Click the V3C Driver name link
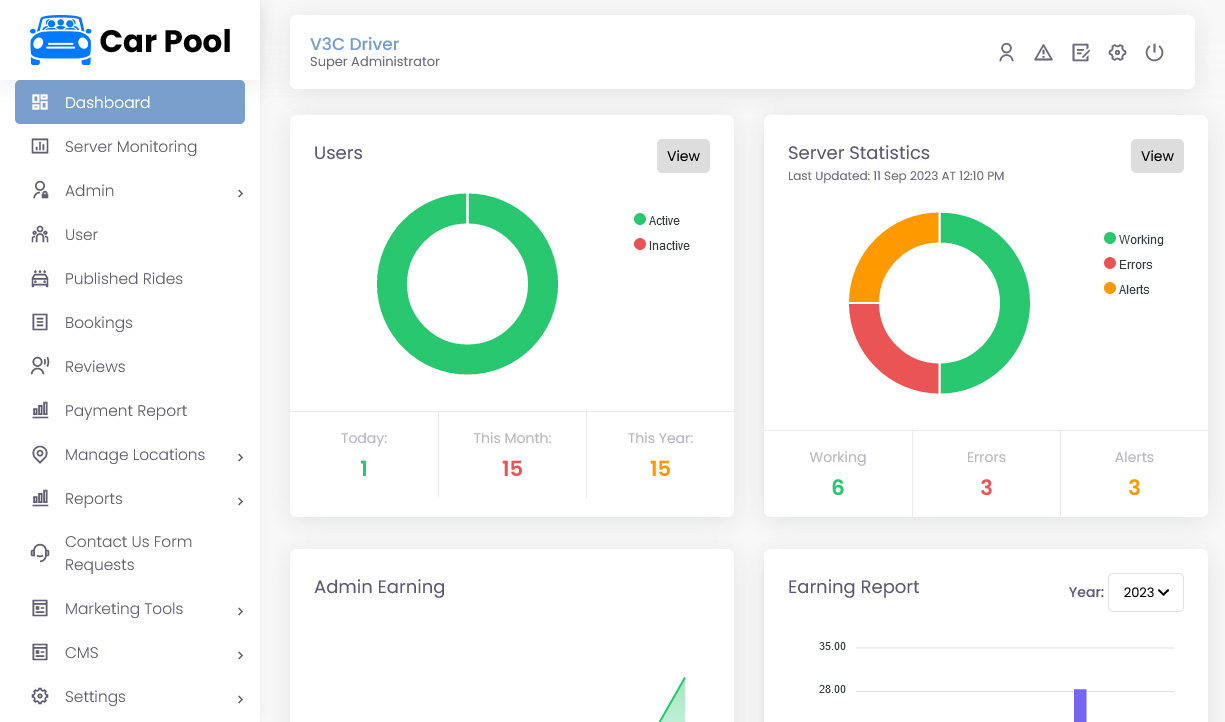The height and width of the screenshot is (722, 1225). pyautogui.click(x=354, y=44)
